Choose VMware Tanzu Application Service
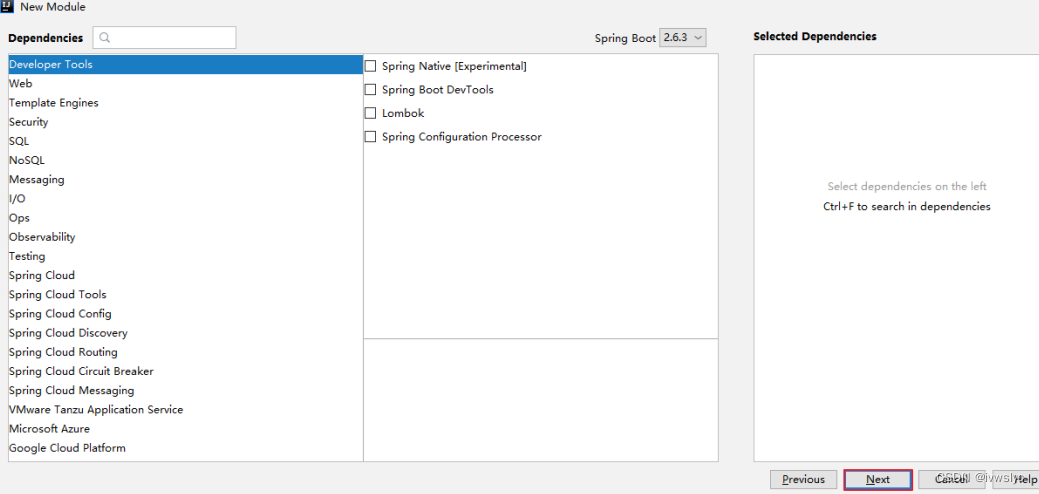This screenshot has width=1039, height=494. pyautogui.click(x=186, y=411)
